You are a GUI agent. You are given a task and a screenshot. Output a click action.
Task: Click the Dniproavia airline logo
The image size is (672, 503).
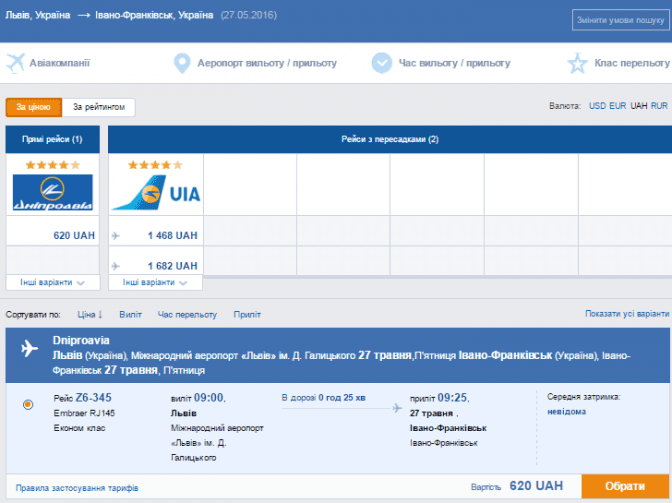(53, 192)
